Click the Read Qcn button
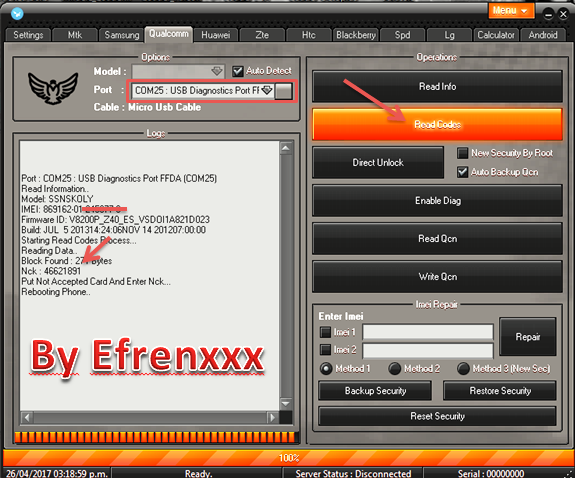Image resolution: width=575 pixels, height=478 pixels. (437, 239)
